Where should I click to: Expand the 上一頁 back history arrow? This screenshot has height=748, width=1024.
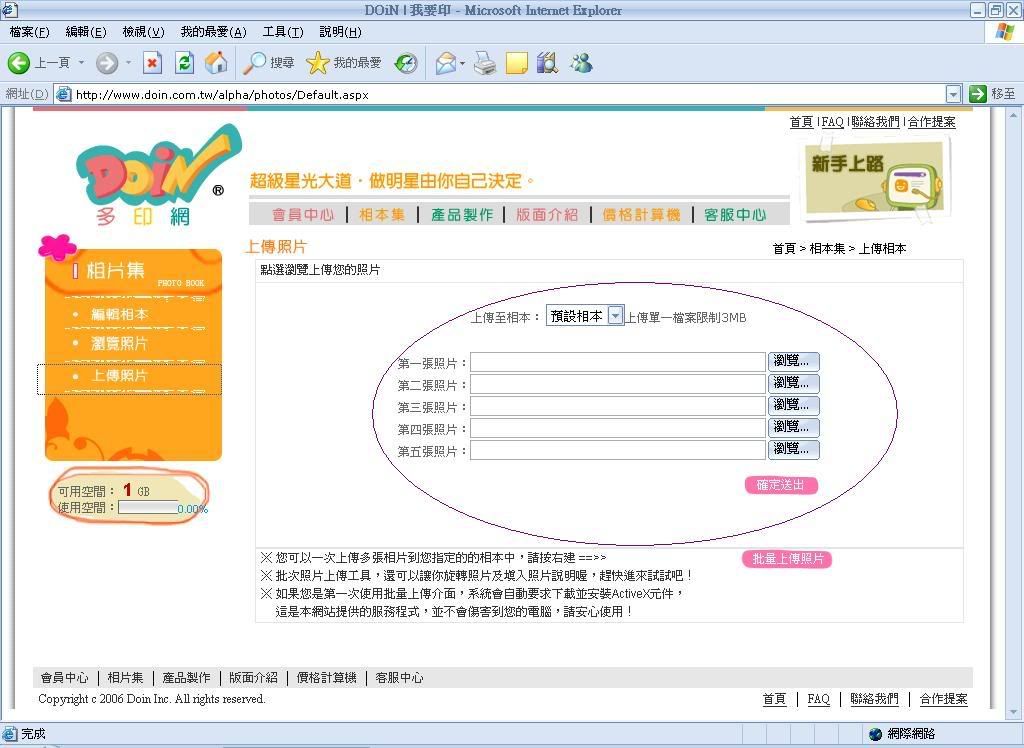(82, 63)
